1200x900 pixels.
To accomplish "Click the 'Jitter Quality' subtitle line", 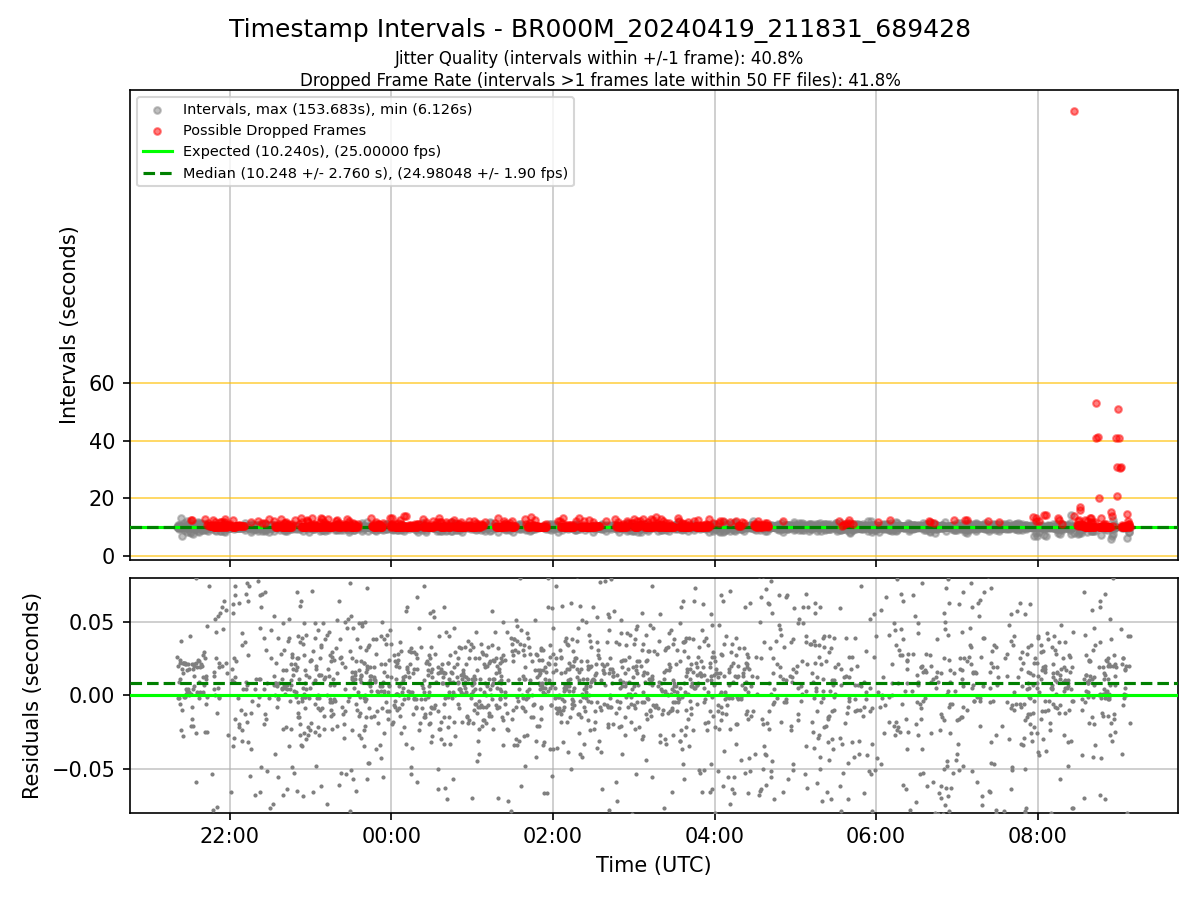I will [600, 58].
